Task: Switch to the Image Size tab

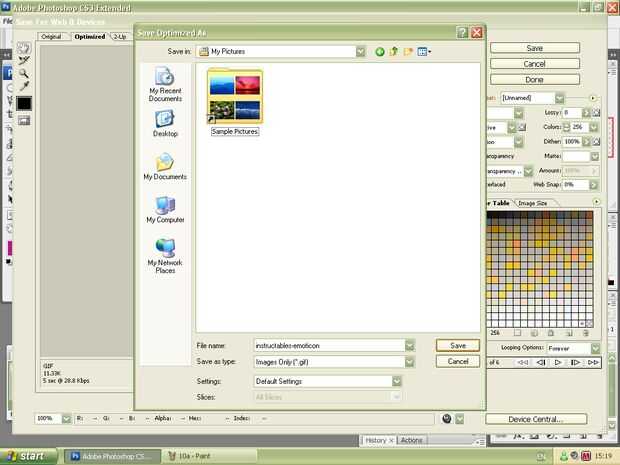Action: [533, 203]
